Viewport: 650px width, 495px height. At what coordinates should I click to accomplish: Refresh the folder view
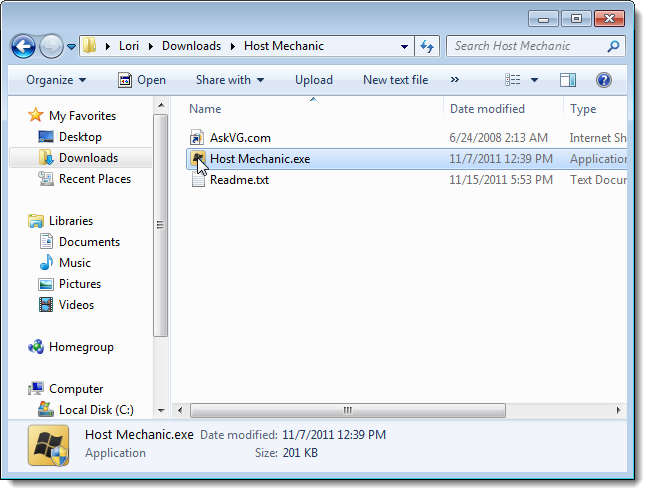(x=427, y=46)
